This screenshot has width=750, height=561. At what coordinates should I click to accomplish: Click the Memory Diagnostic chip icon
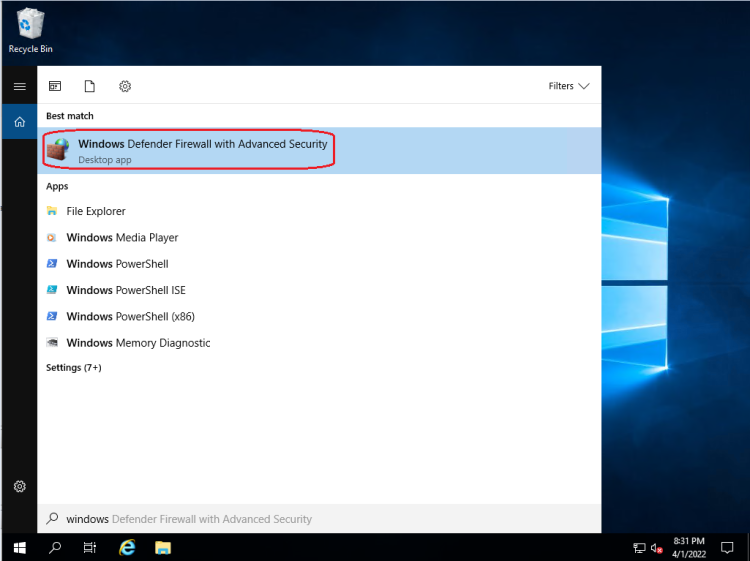pyautogui.click(x=52, y=342)
